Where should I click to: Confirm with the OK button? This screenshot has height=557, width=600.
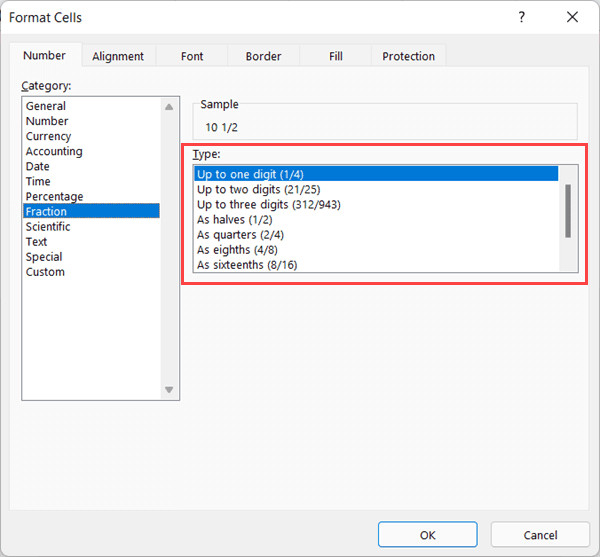(427, 535)
